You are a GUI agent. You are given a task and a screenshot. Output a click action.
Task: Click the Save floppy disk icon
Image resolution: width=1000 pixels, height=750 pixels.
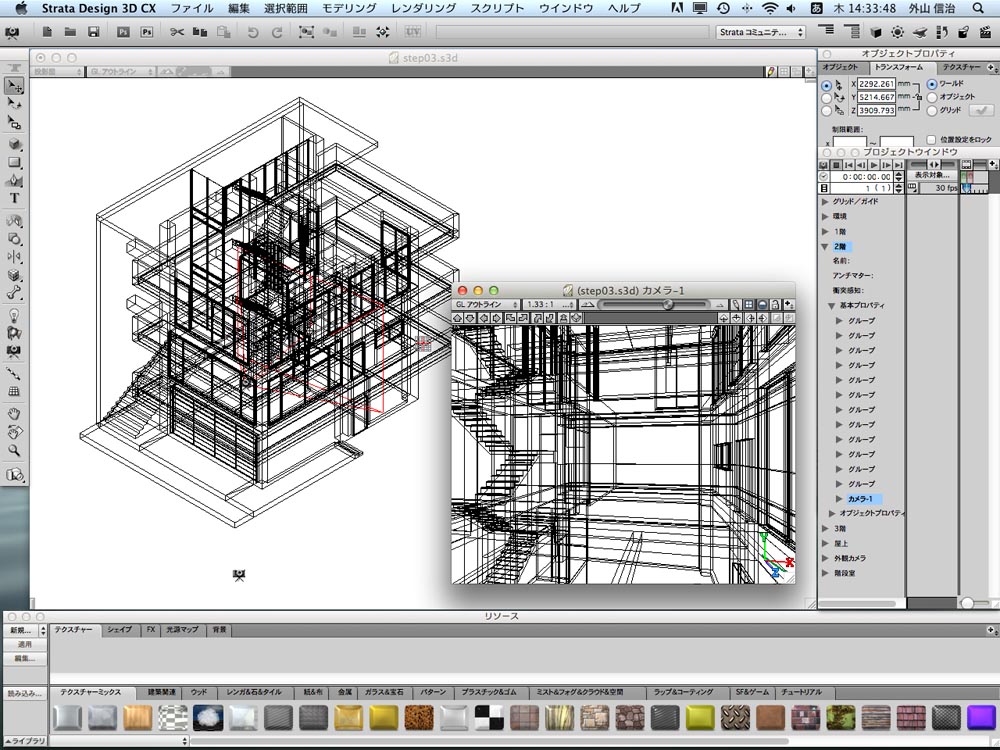tap(94, 32)
